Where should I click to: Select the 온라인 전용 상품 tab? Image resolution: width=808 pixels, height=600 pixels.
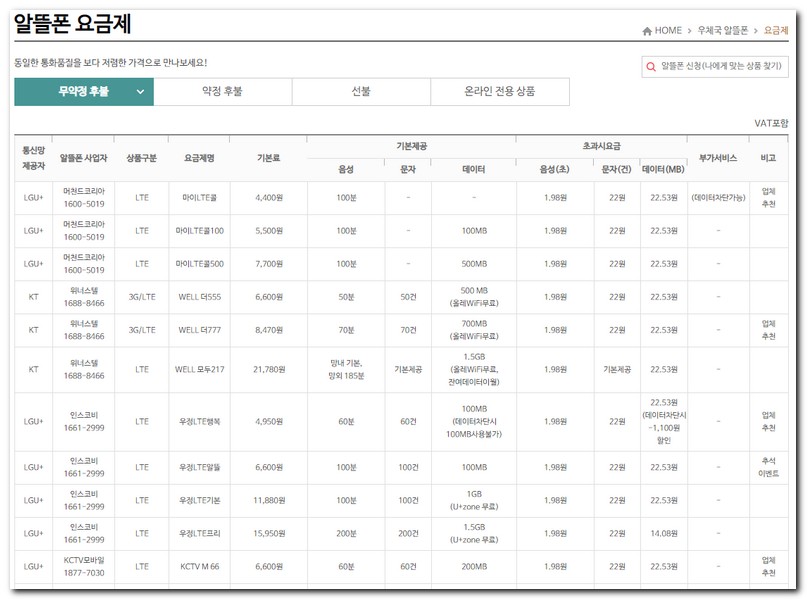499,92
